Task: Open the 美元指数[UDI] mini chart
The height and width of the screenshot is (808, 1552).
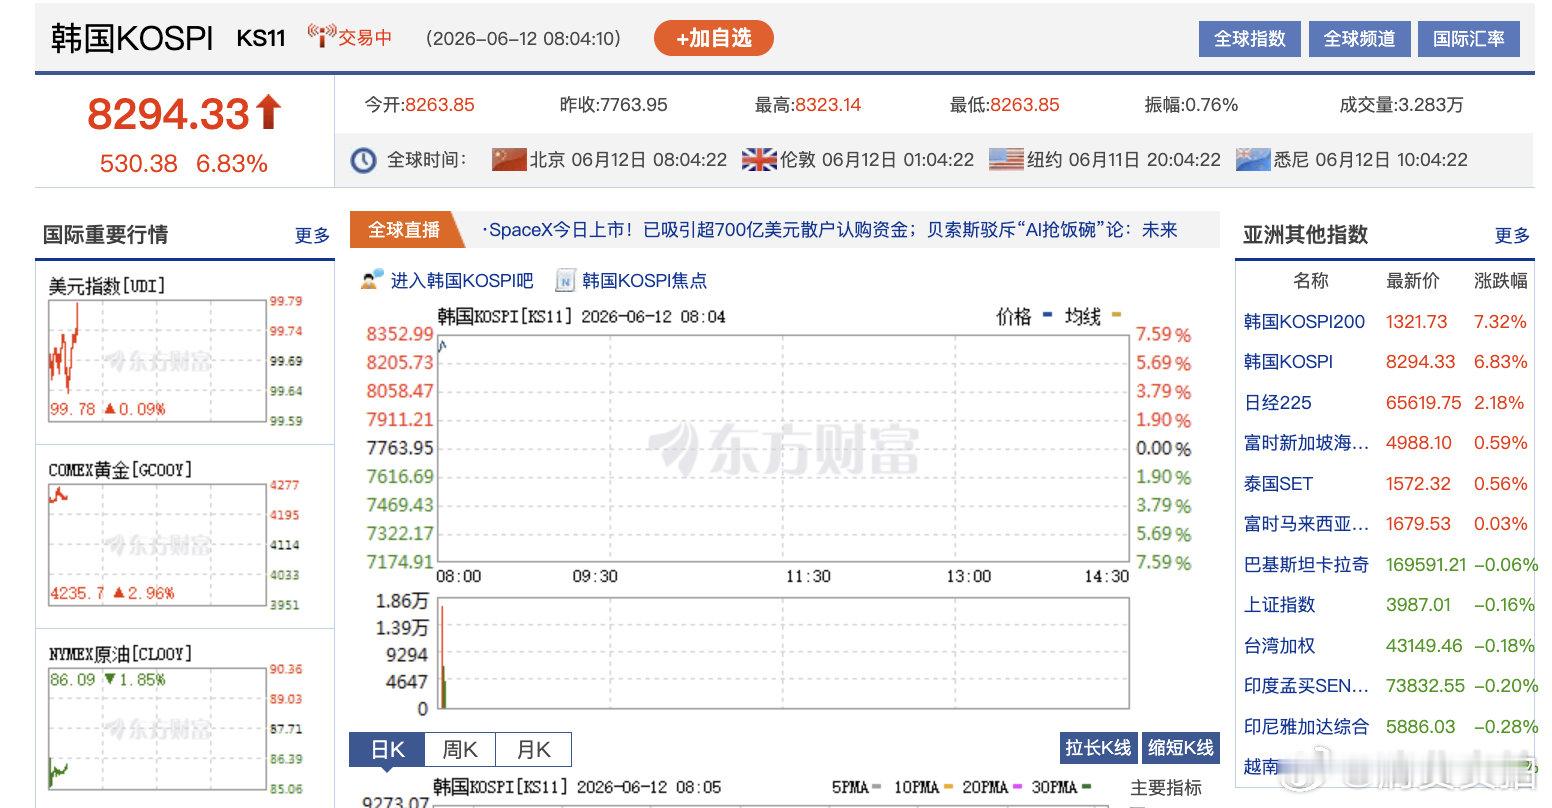Action: pos(176,351)
